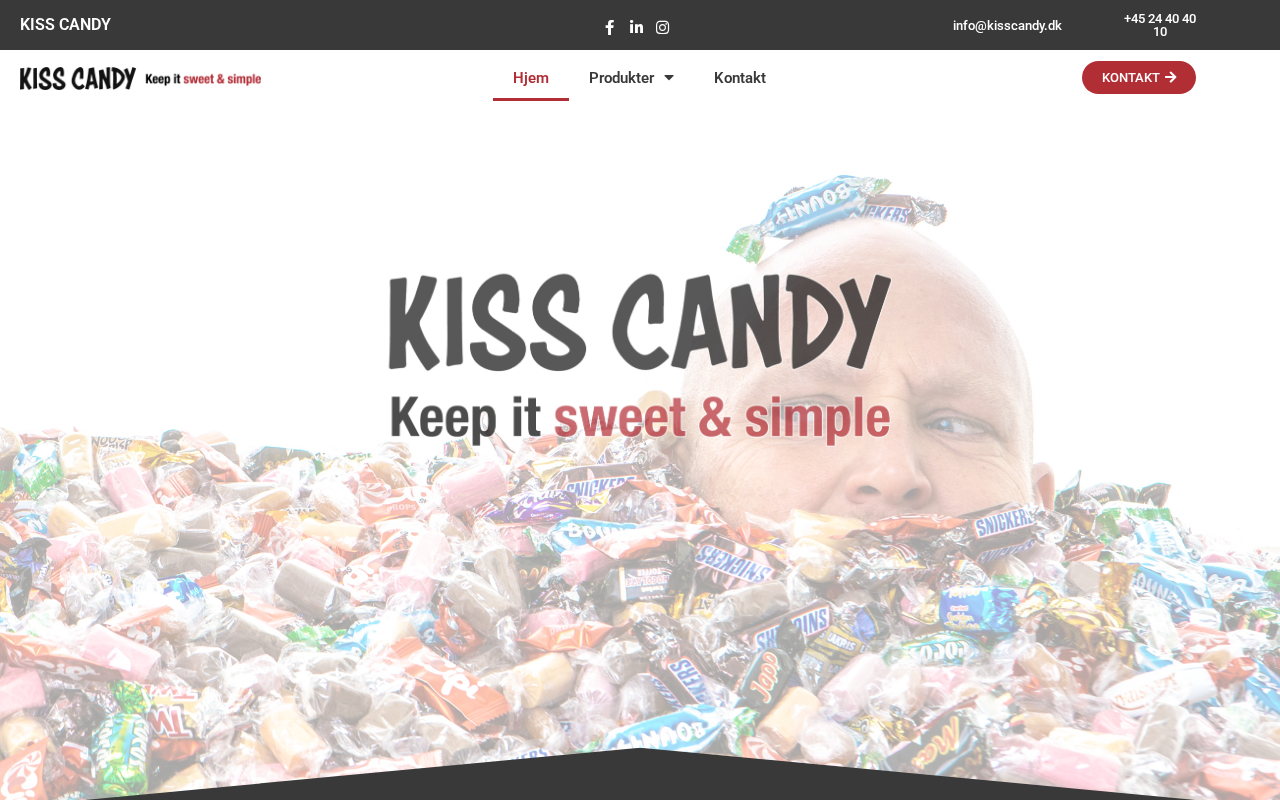Open the LinkedIn social icon

pyautogui.click(x=636, y=27)
